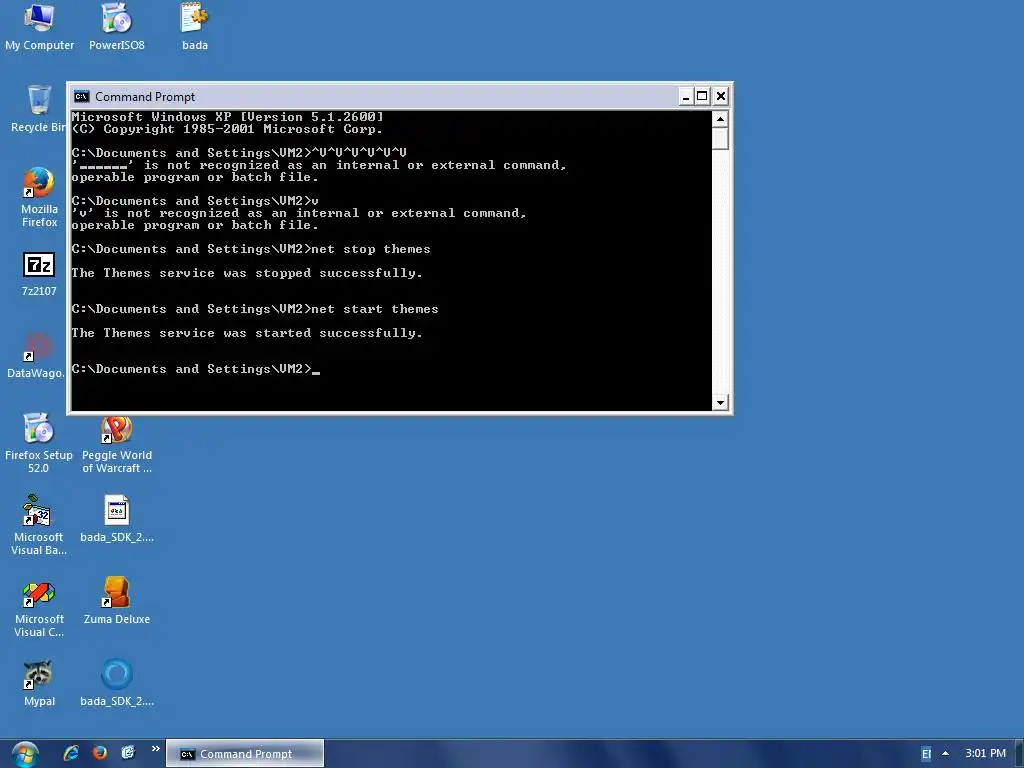Select the Peggle World of Warcraft shortcut
Image resolution: width=1024 pixels, height=768 pixels.
[x=117, y=443]
